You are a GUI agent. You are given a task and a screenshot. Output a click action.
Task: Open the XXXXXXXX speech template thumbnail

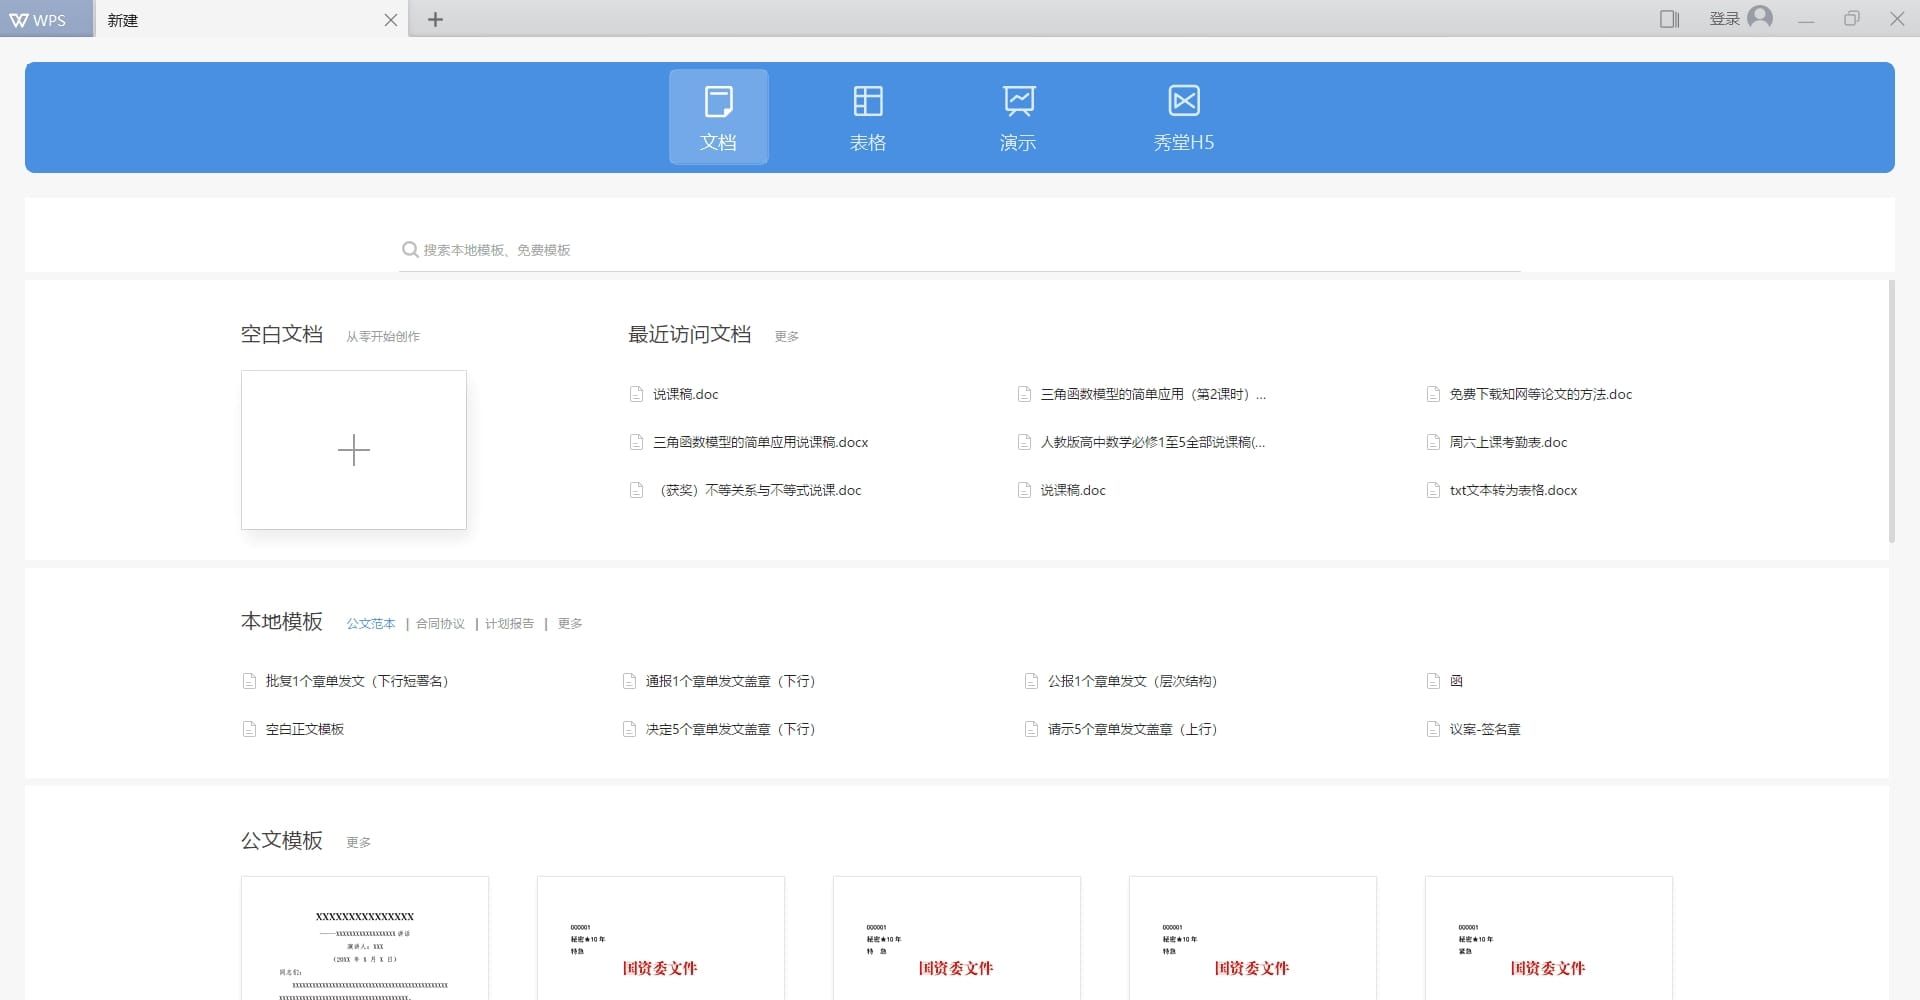(x=365, y=938)
